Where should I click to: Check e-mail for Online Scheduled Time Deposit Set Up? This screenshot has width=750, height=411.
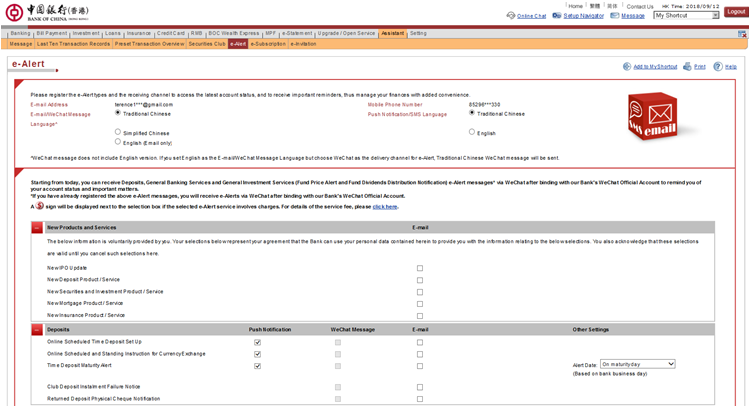[420, 342]
